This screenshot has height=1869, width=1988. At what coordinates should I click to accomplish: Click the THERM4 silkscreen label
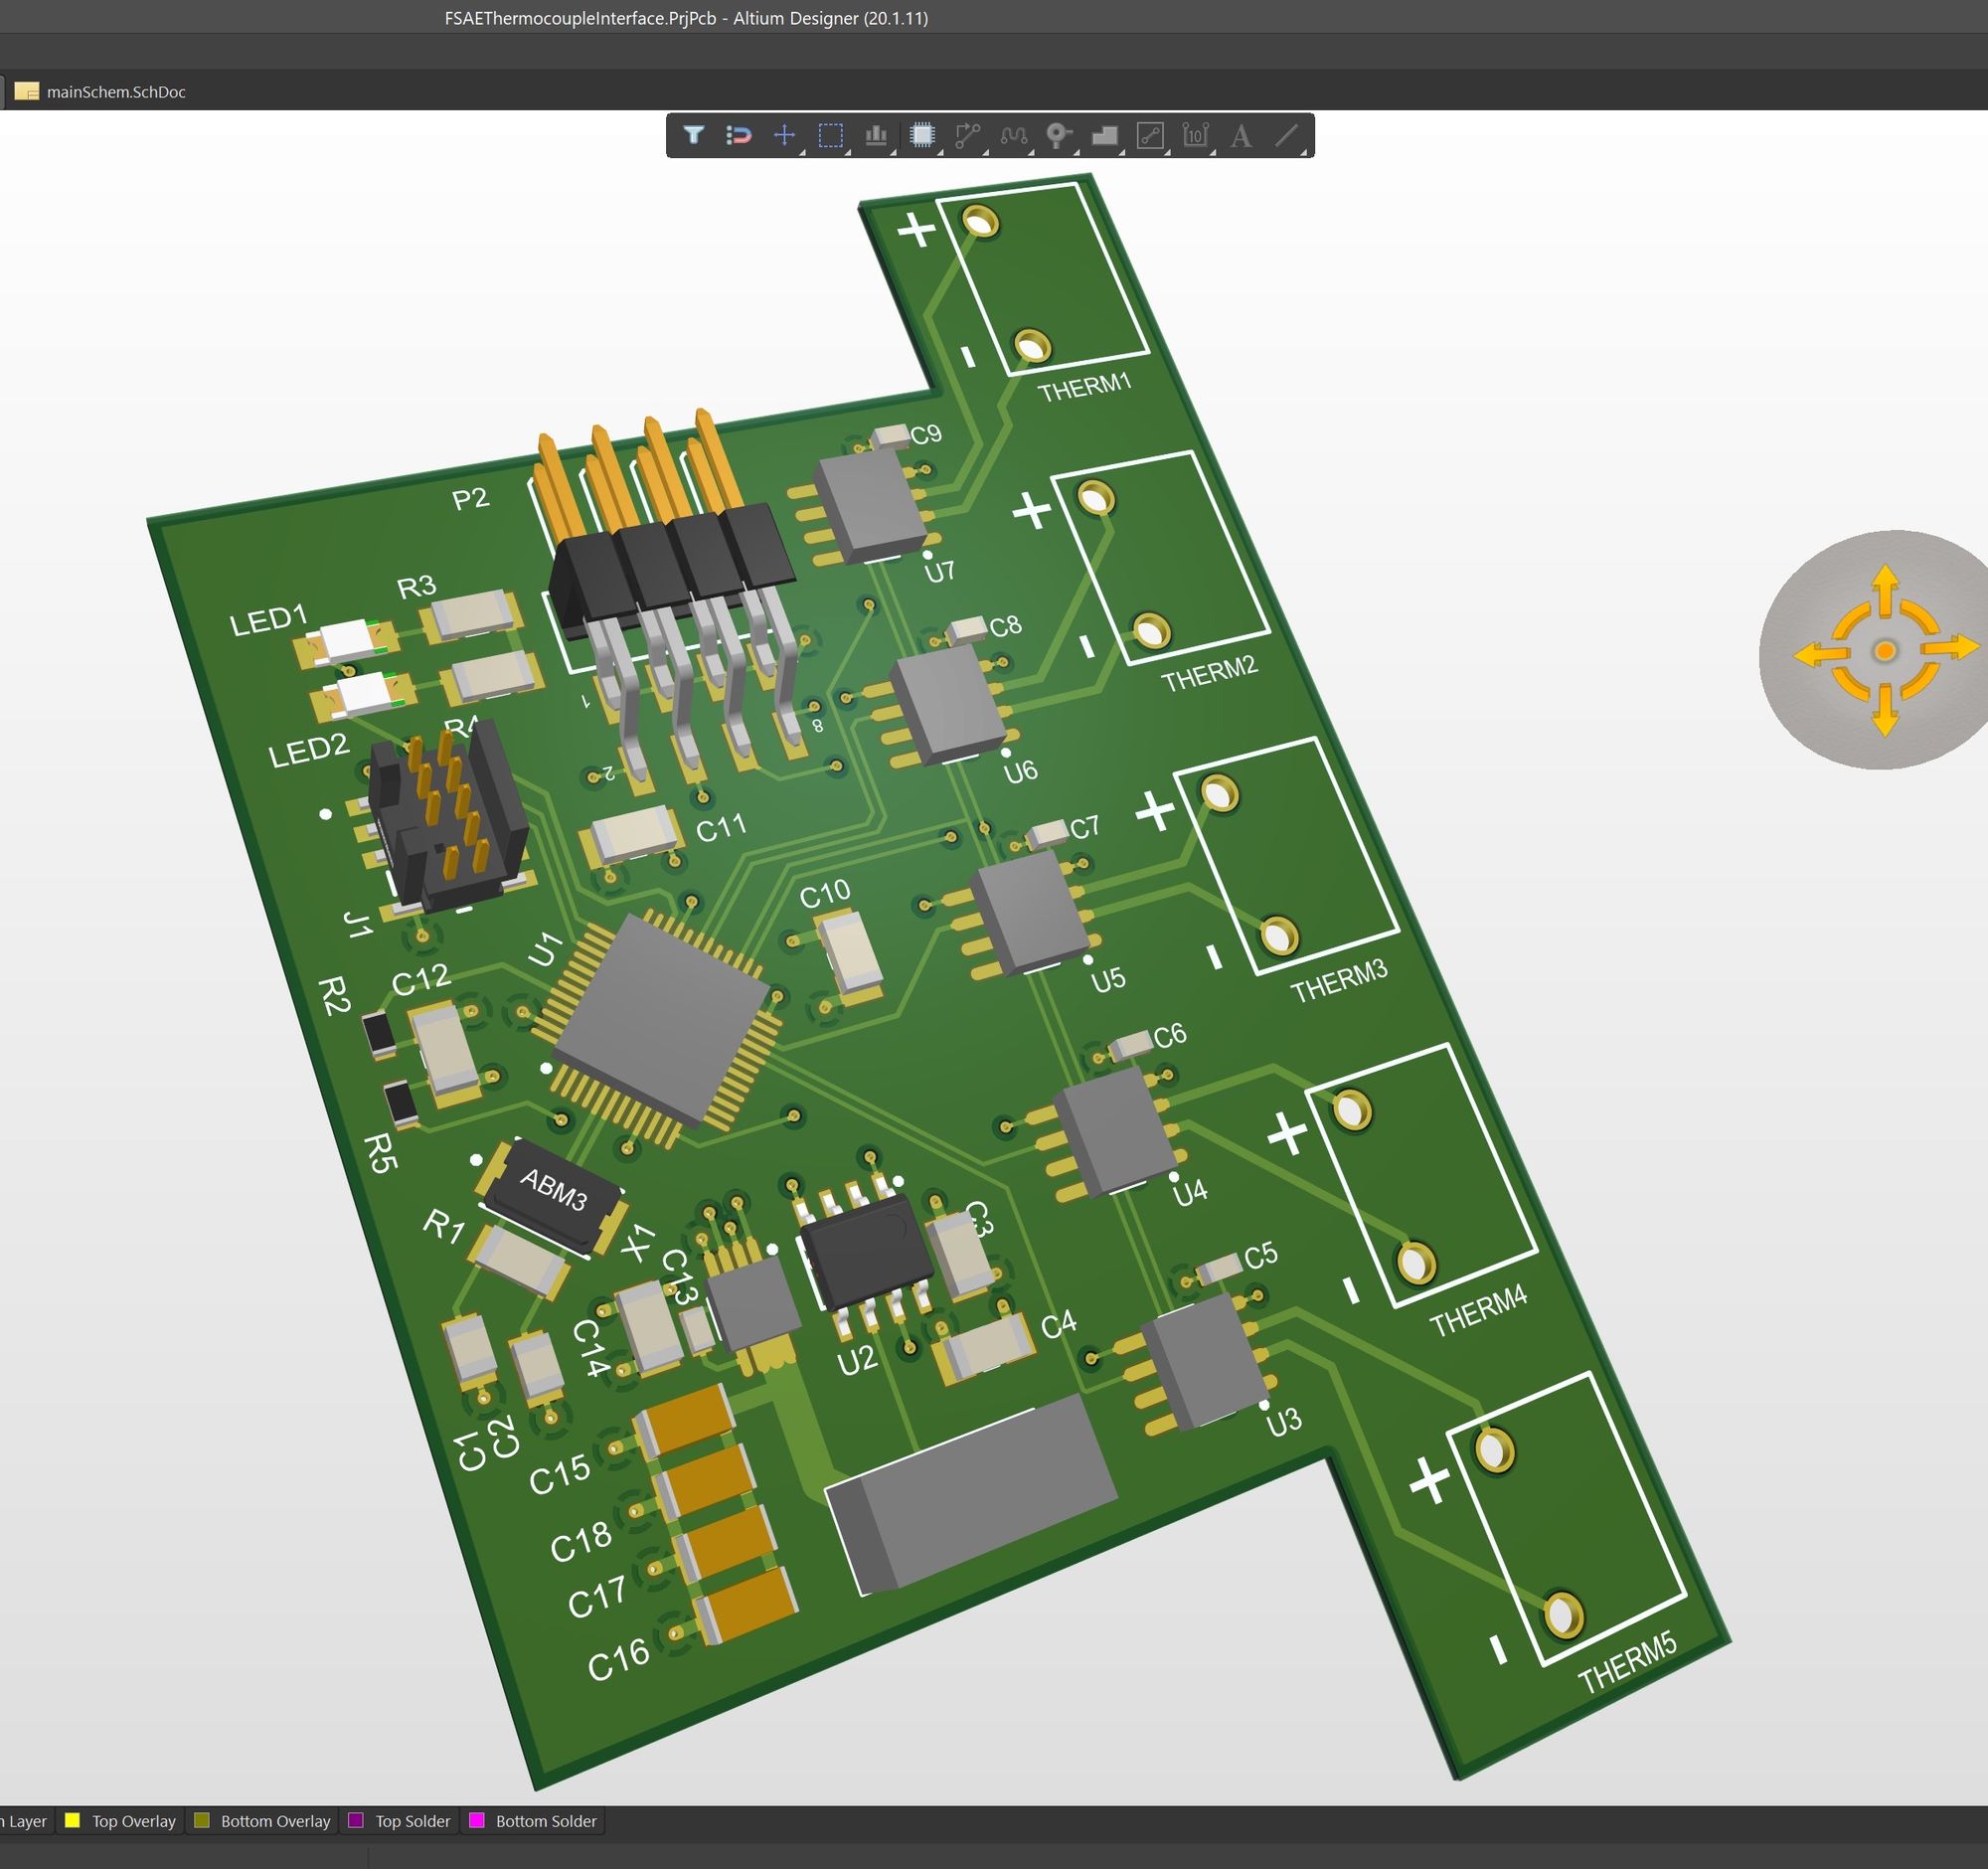click(1479, 1312)
